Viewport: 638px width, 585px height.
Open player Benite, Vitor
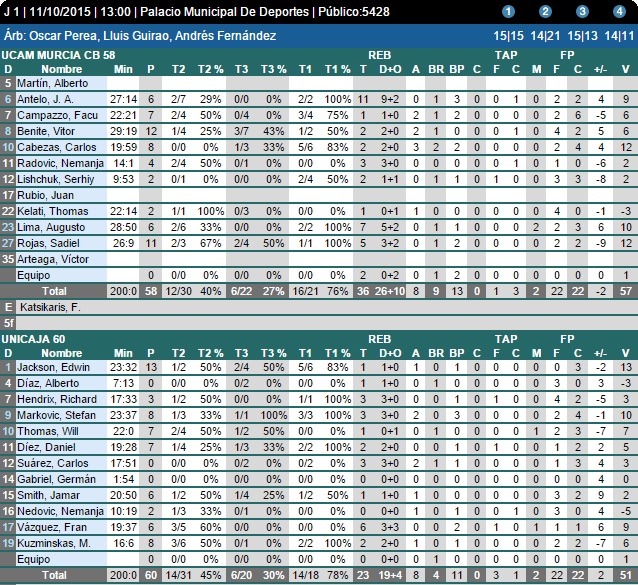tap(46, 131)
